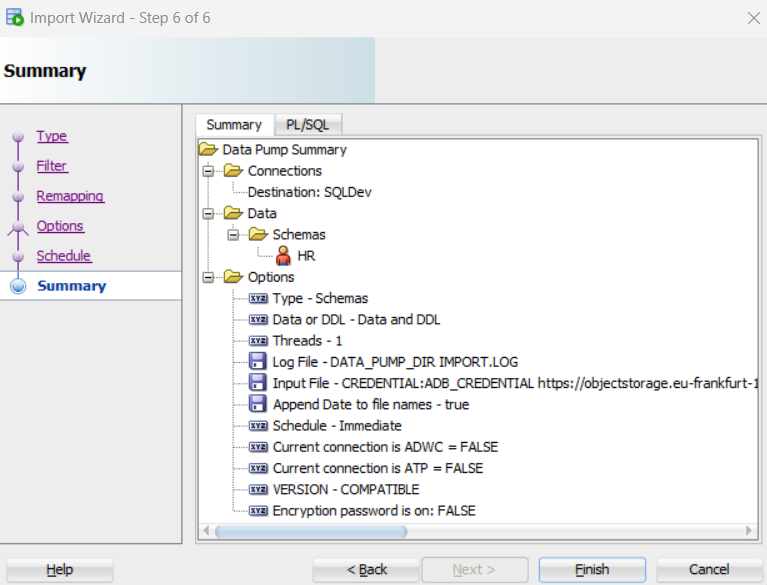Click the Summary step bullet in sidebar
Screen dimensions: 767x585
tap(18, 286)
